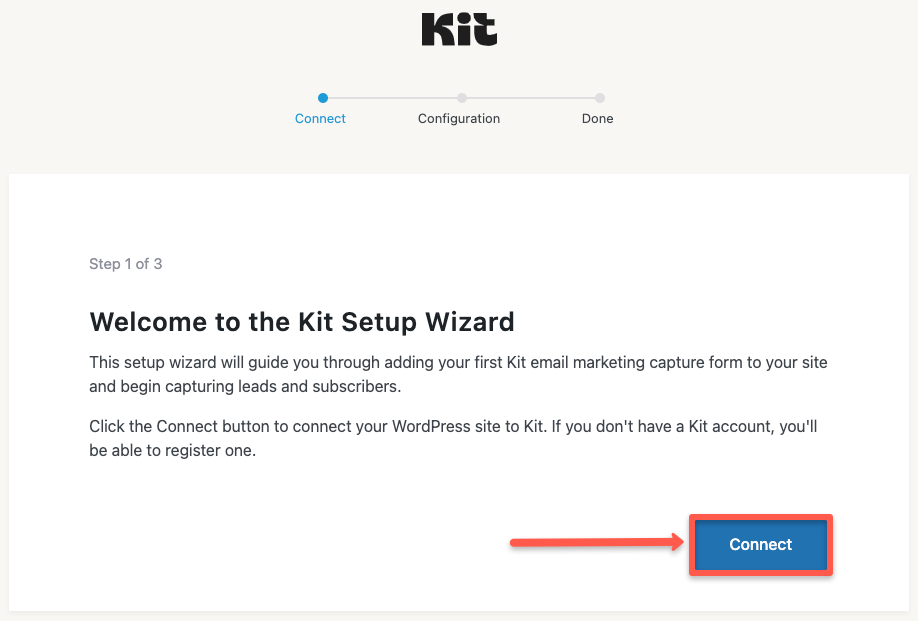Click the "Step 1 of 3" text
Screen dimensions: 918x621
click(125, 264)
